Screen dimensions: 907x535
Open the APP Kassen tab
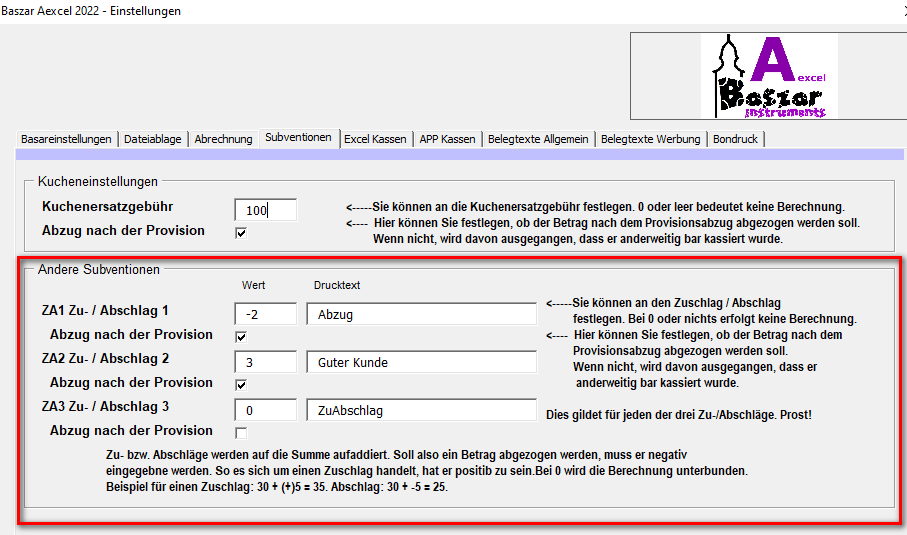tap(447, 139)
